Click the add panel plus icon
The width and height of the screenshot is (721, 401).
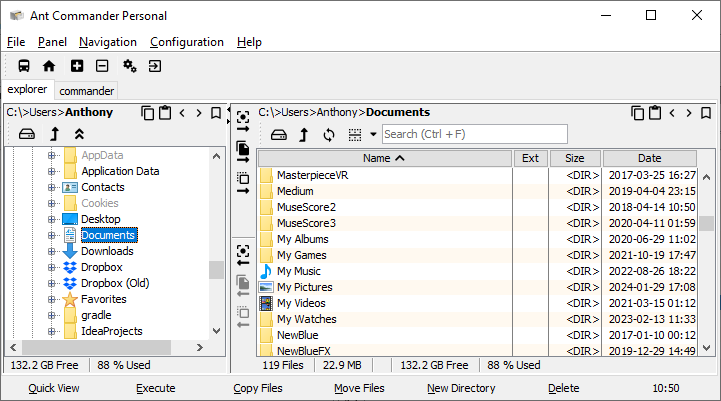coord(77,66)
